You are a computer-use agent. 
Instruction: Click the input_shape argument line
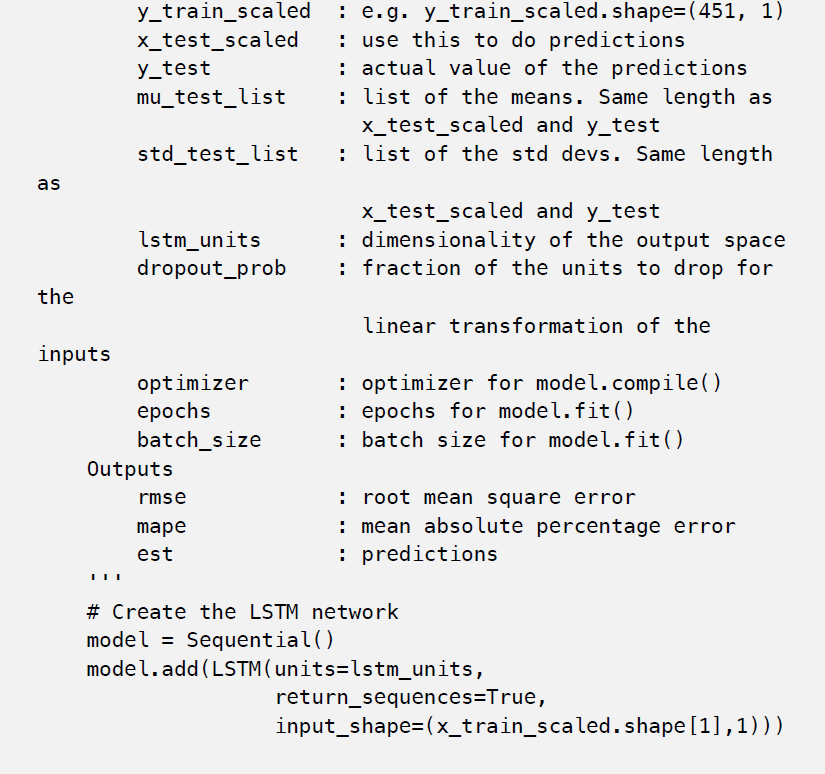point(530,727)
